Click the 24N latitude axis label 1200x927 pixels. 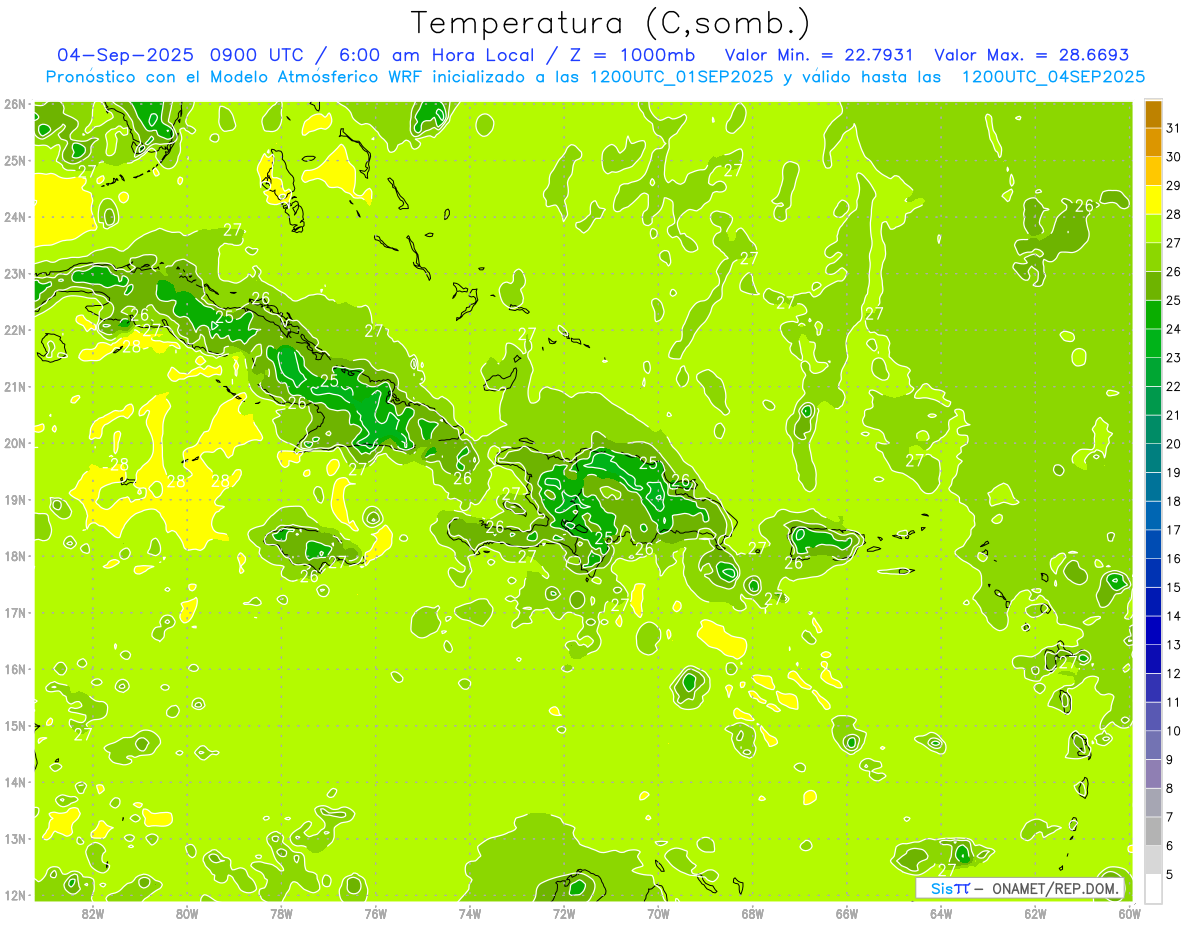coord(15,217)
